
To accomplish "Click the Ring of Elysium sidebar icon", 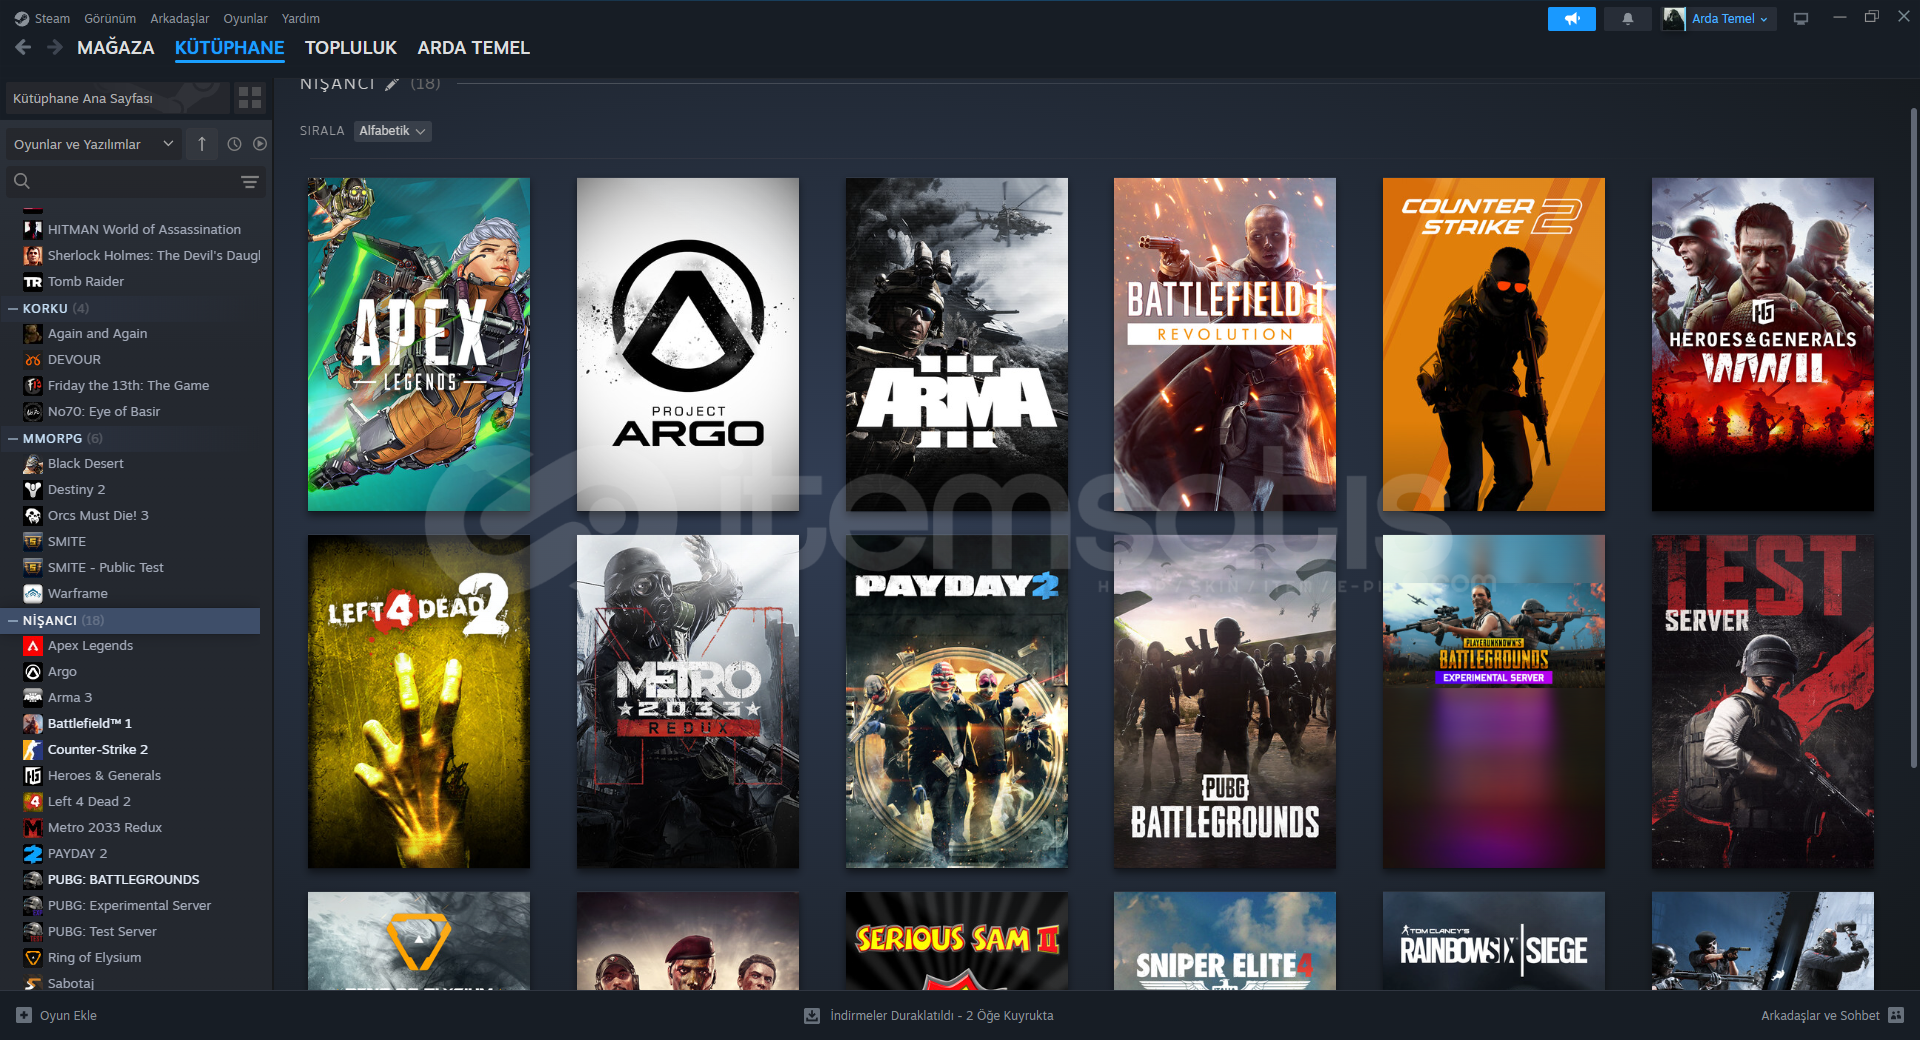I will 33,958.
